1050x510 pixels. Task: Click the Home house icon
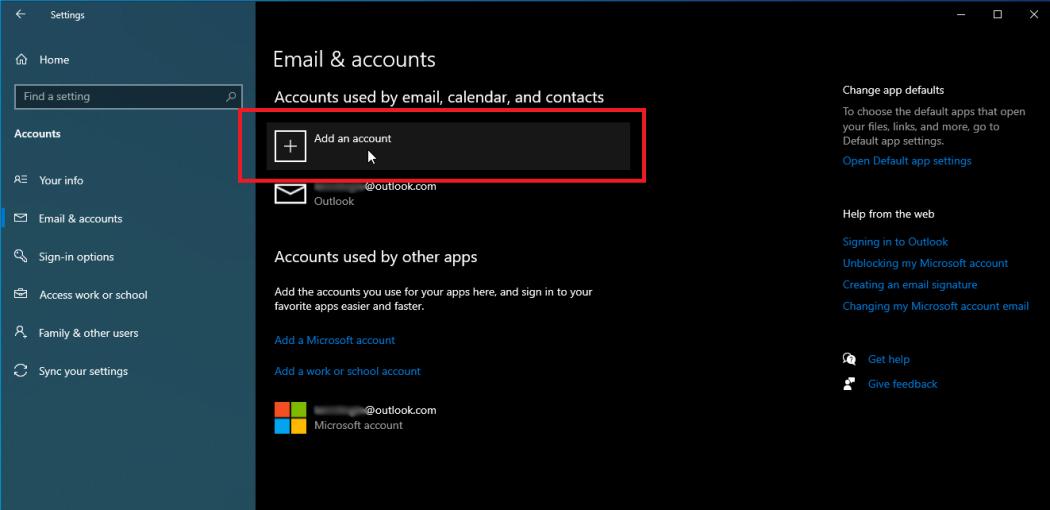click(21, 60)
